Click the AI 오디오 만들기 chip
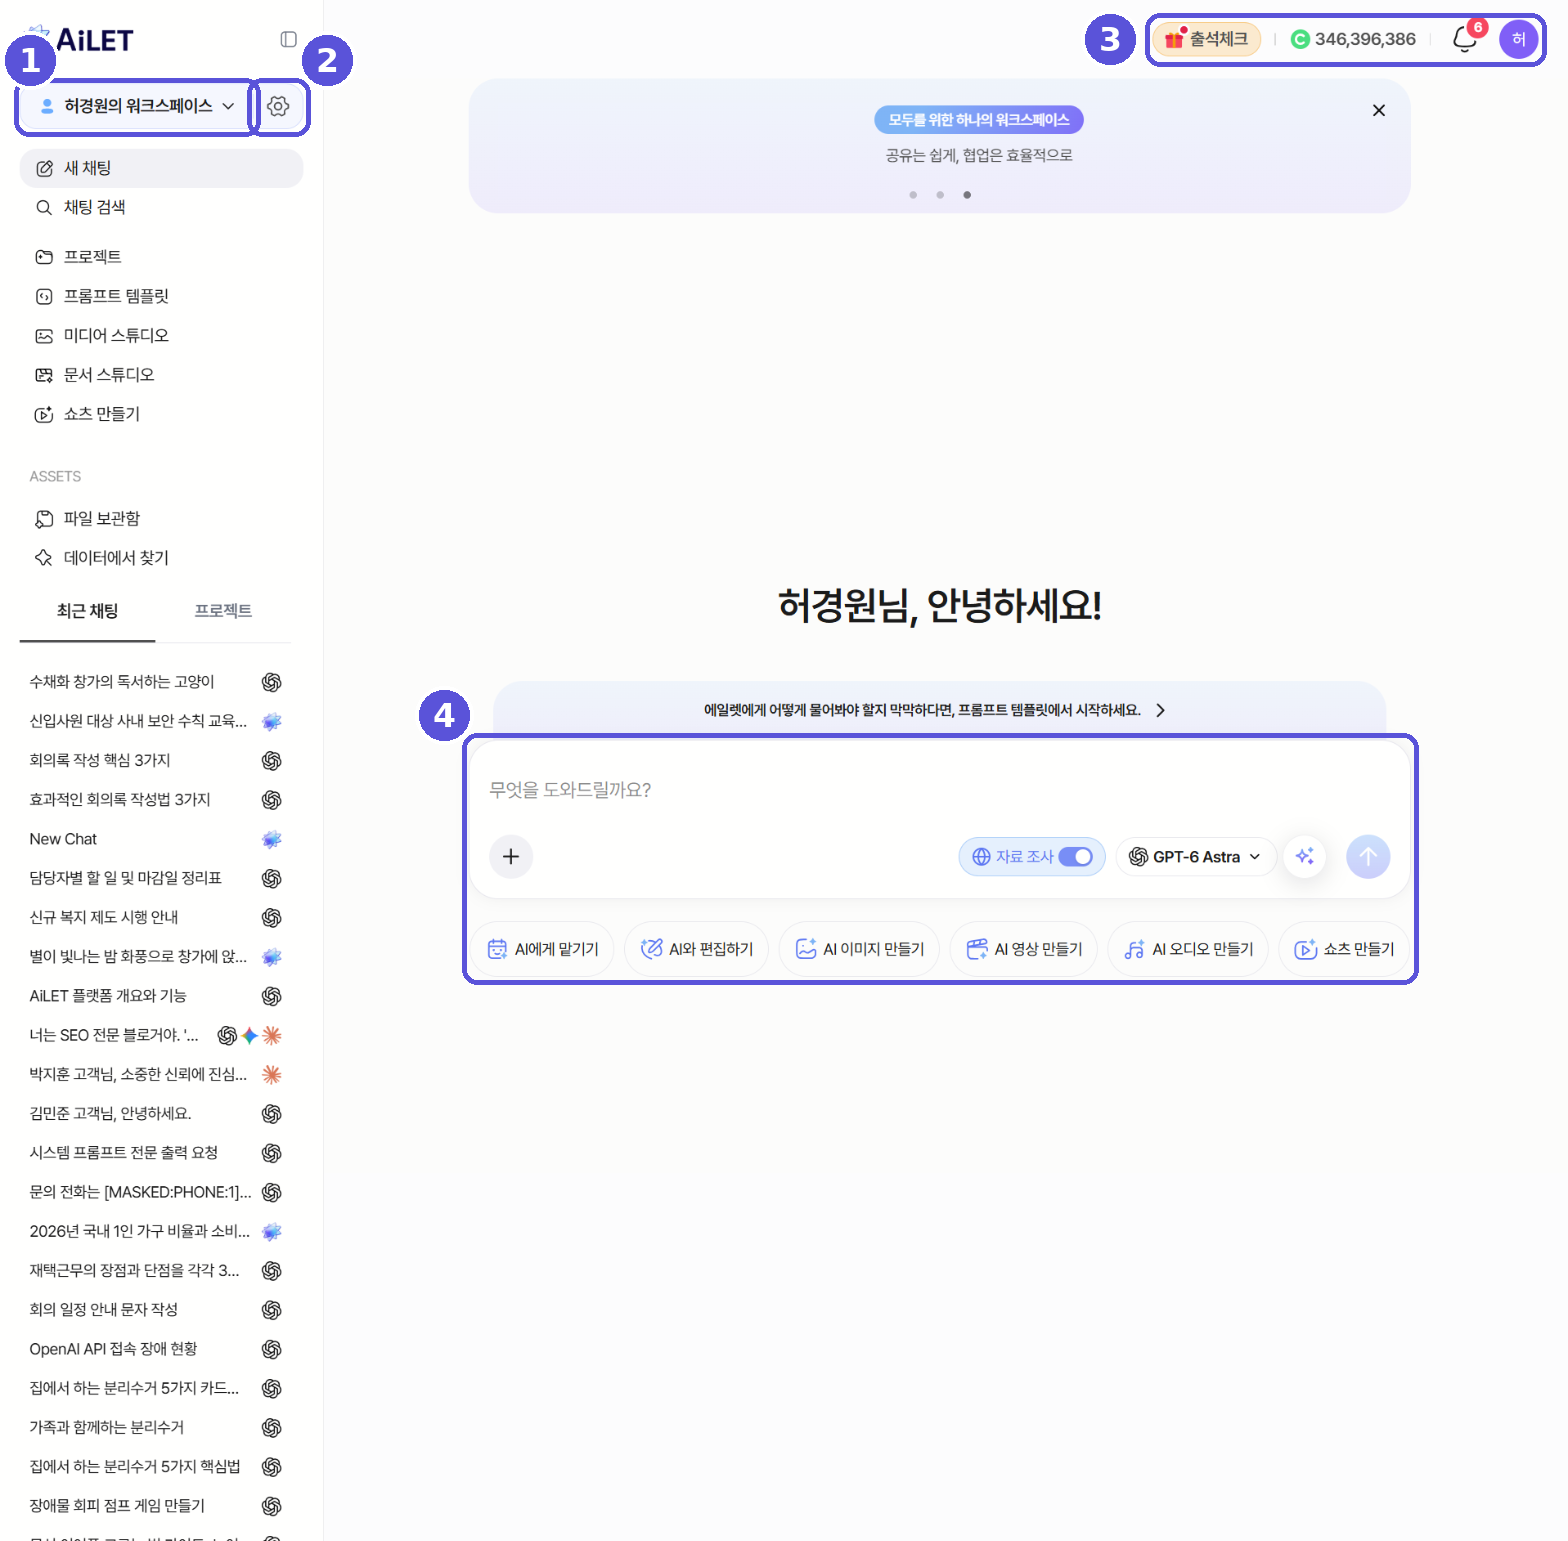The width and height of the screenshot is (1568, 1541). (x=1188, y=949)
